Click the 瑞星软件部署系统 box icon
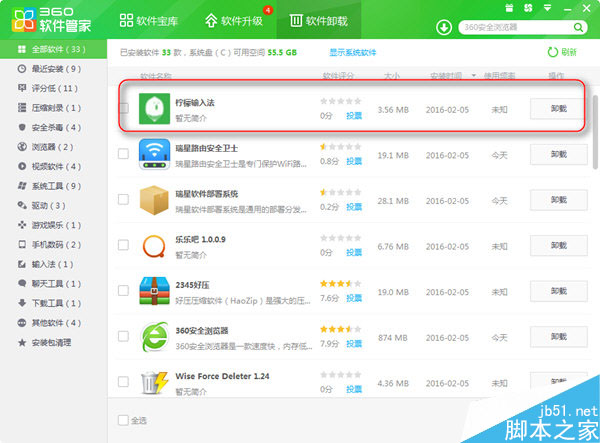 154,200
